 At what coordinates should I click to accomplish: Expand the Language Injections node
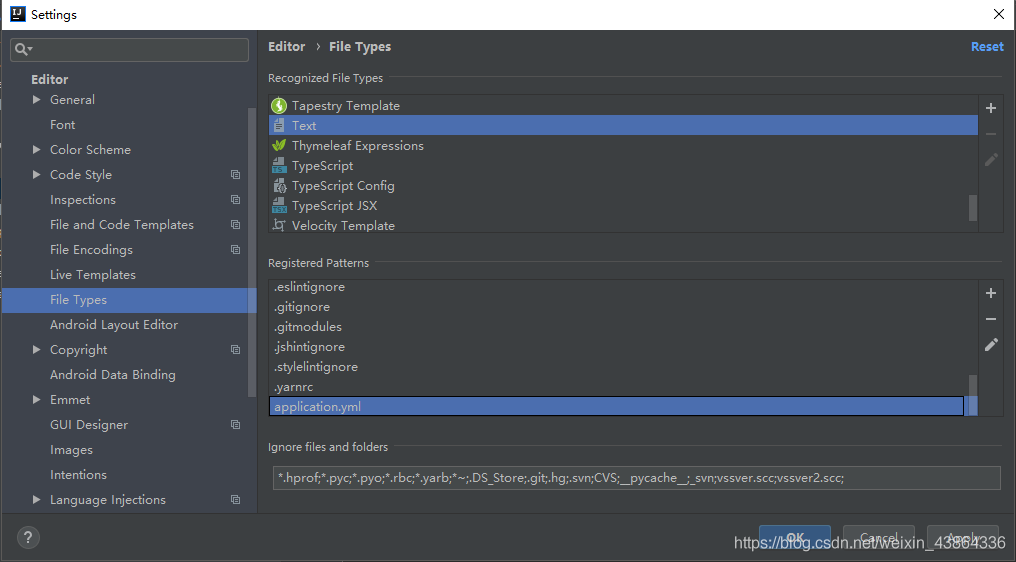37,500
